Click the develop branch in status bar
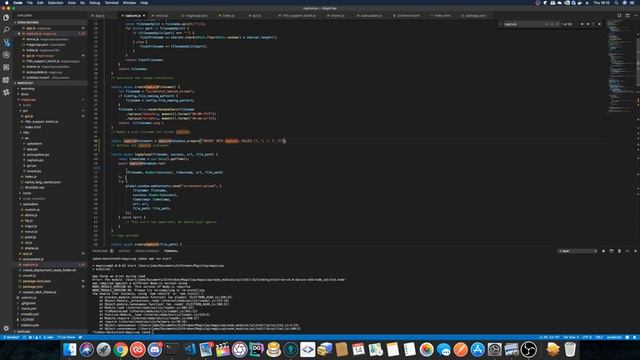 (x=11, y=338)
